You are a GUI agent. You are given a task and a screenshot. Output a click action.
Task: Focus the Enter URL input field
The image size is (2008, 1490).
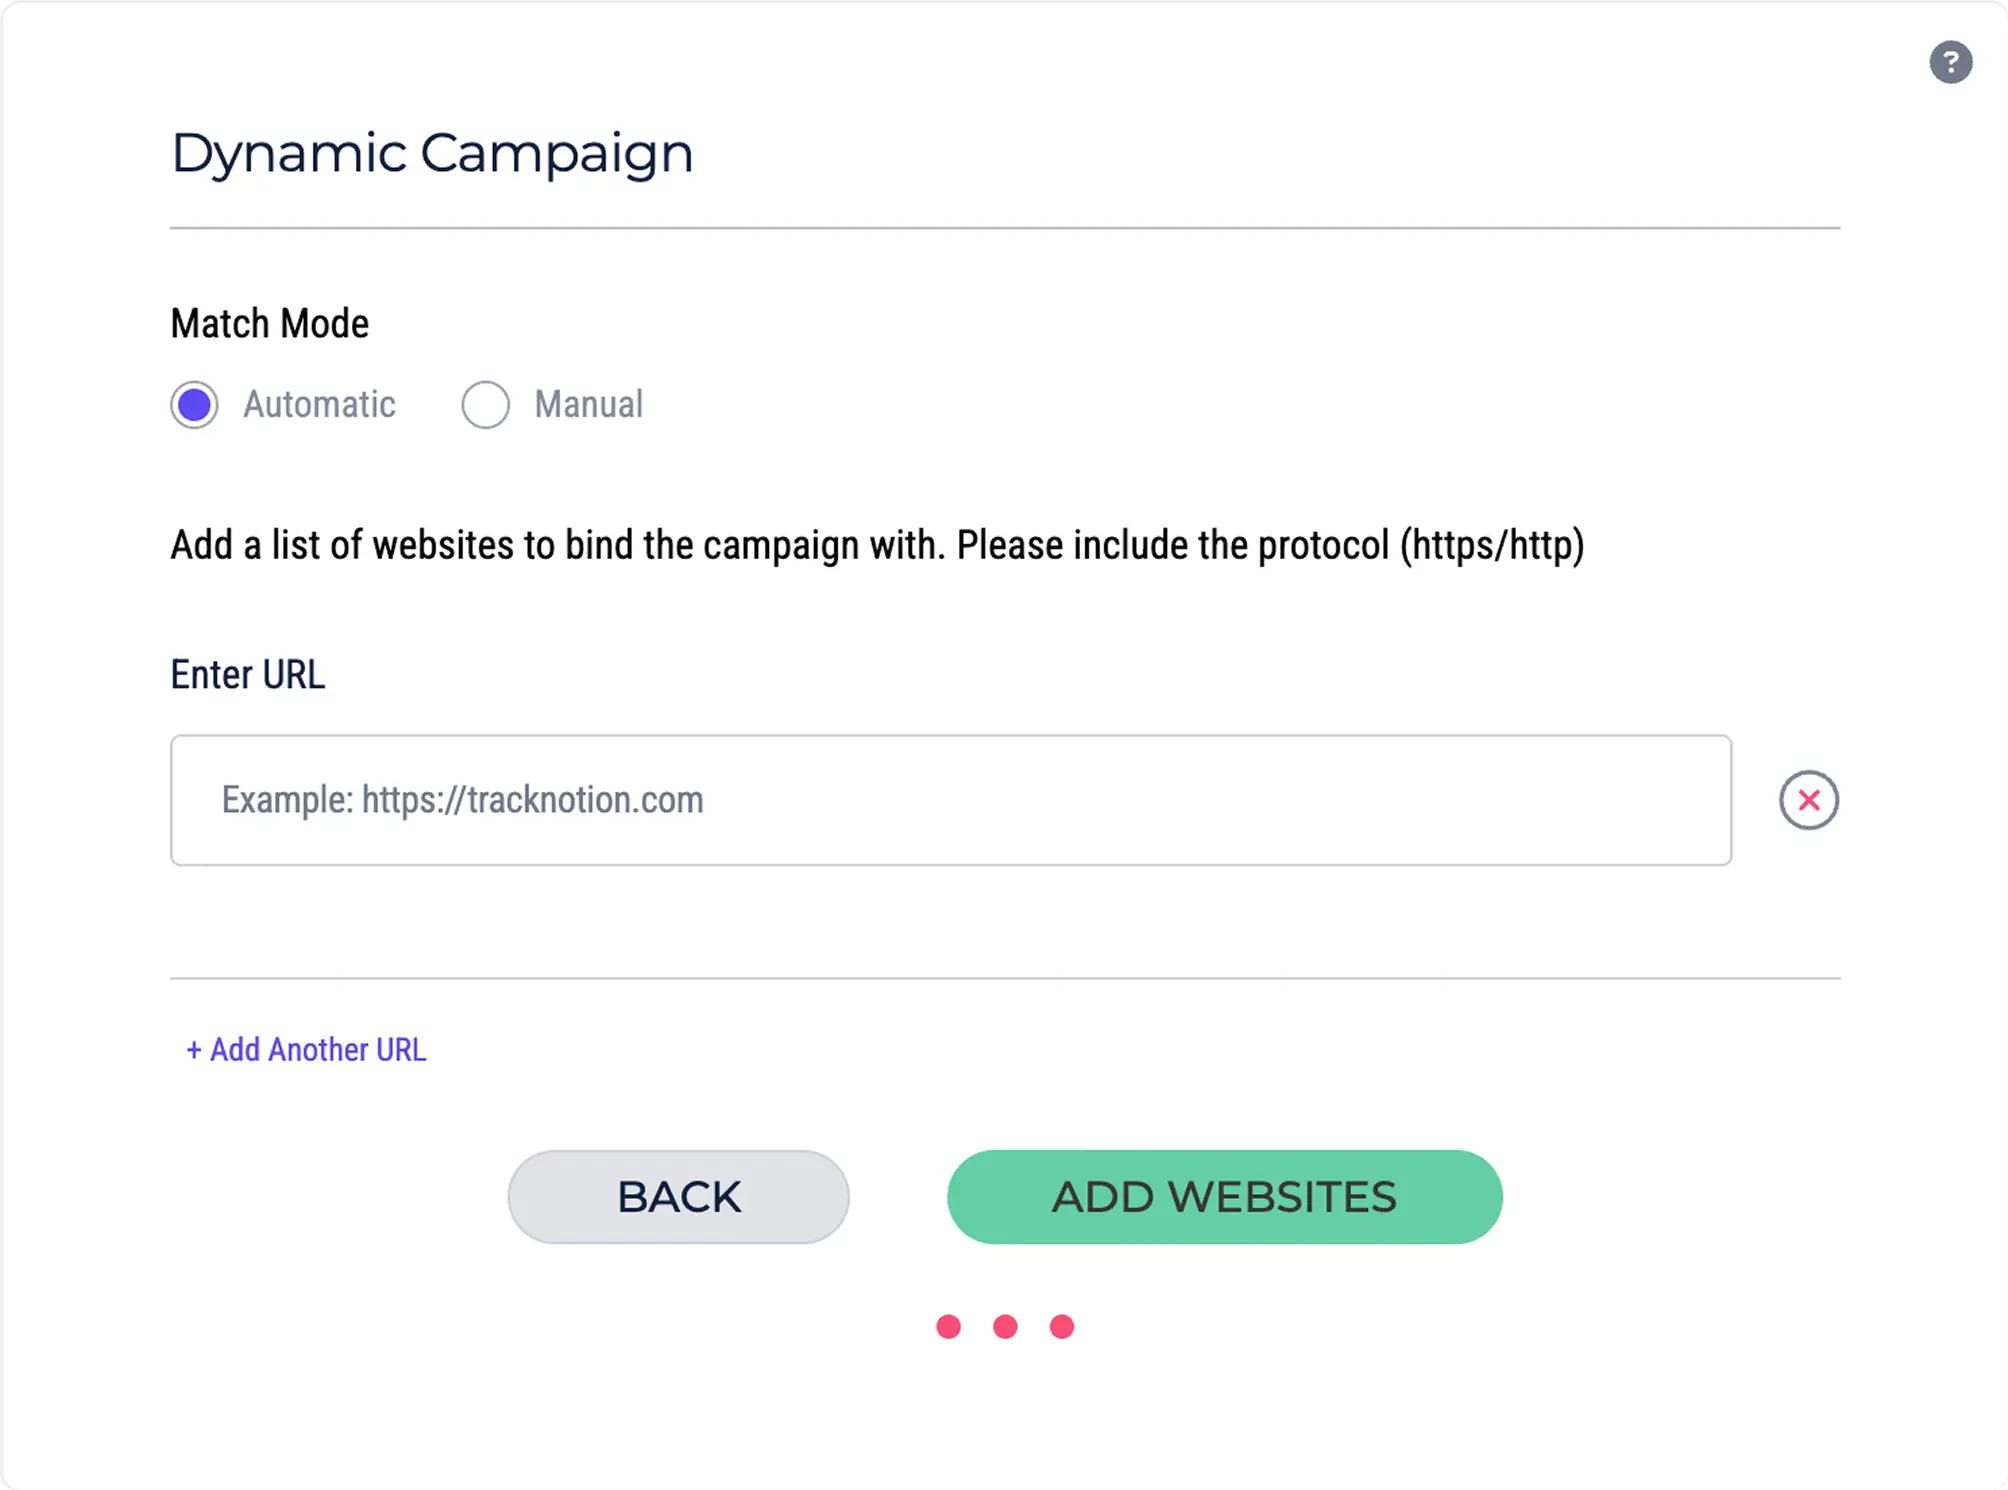click(x=951, y=800)
